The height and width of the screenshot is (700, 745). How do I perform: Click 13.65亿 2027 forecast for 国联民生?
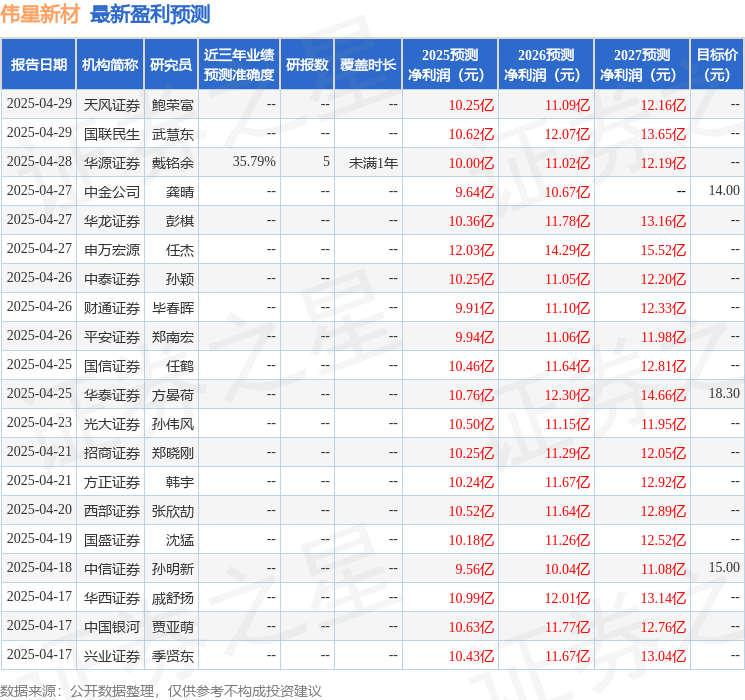tap(663, 134)
